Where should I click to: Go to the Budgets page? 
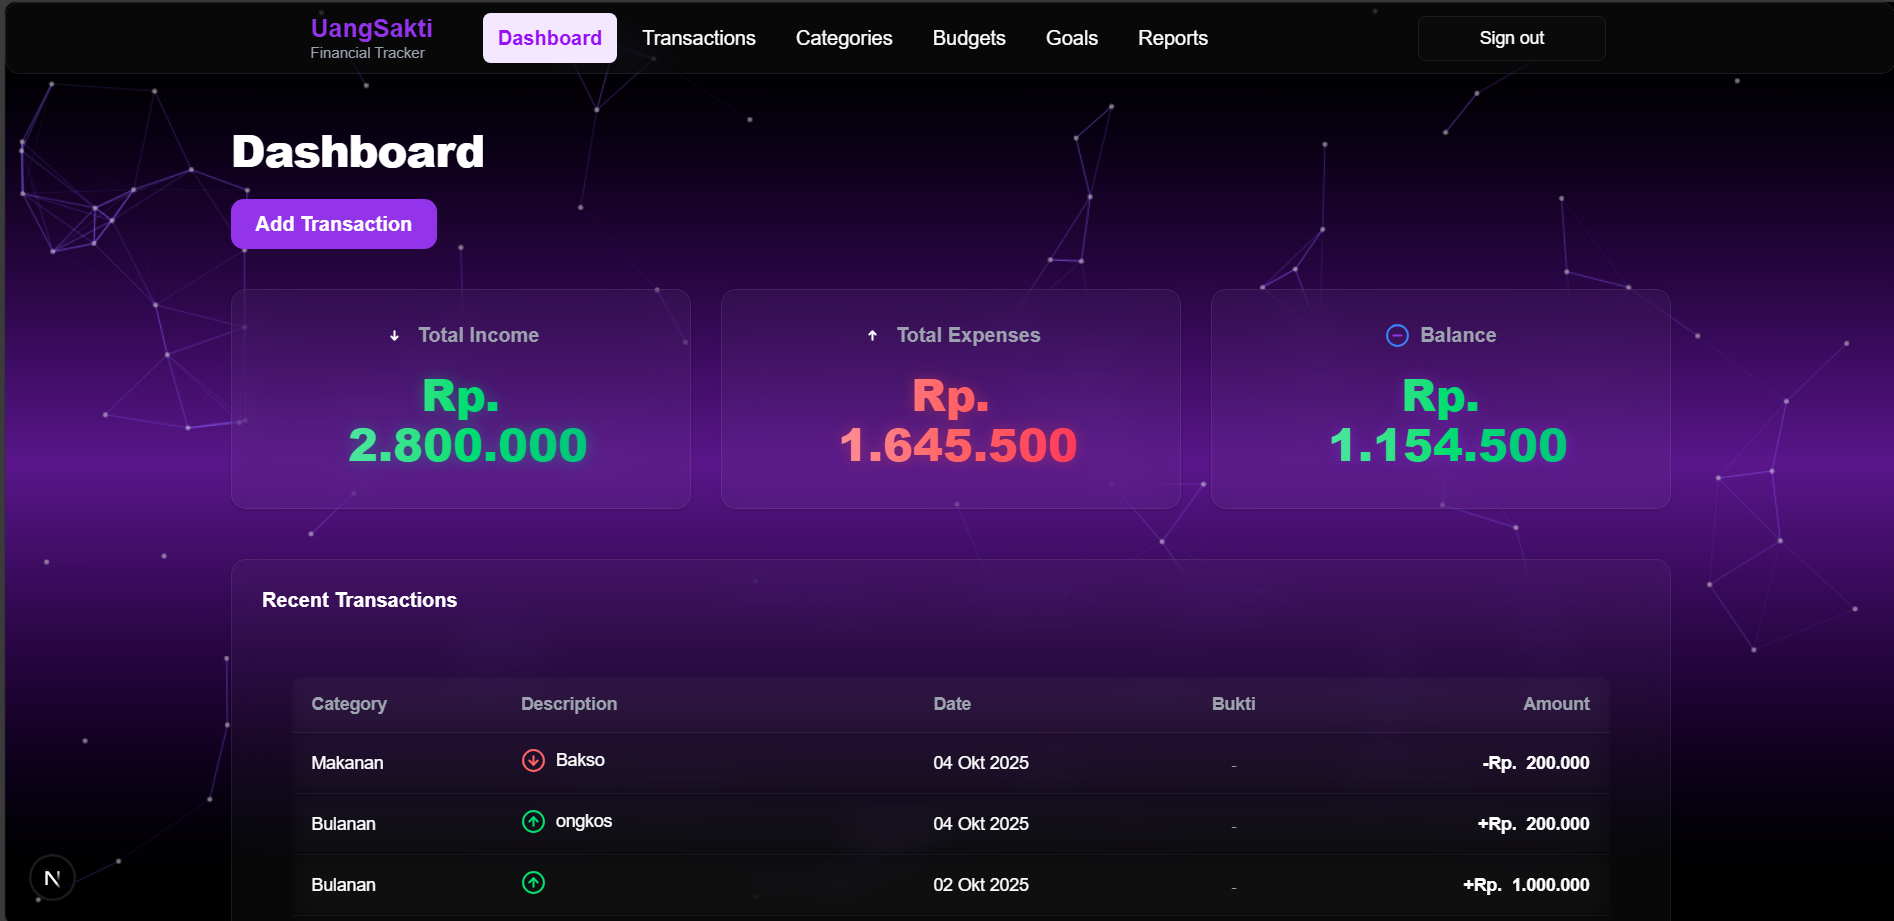[968, 38]
